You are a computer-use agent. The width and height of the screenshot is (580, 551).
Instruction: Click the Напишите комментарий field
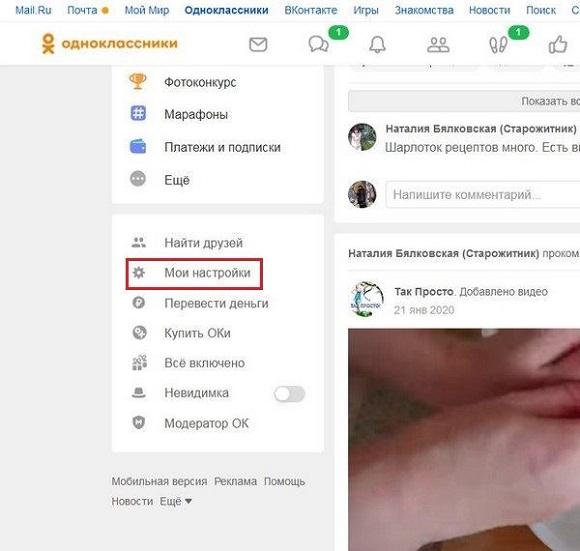click(x=483, y=195)
